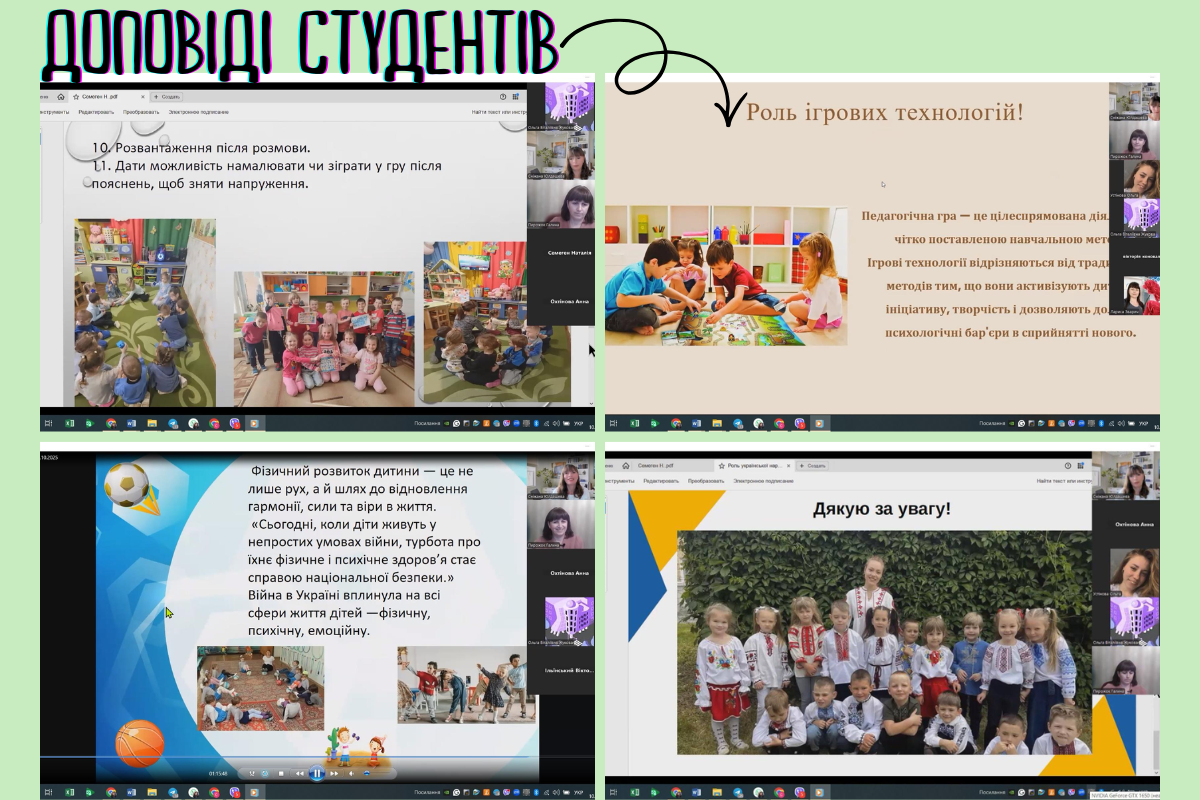The image size is (1200, 800).
Task: Open Telegram in the bottom-left screenshot's taskbar
Action: (x=172, y=792)
